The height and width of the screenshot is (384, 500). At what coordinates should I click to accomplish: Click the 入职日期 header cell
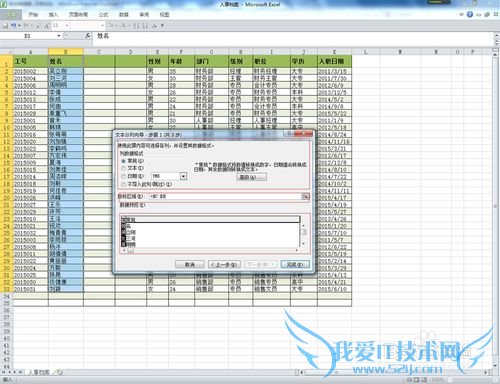coord(334,61)
